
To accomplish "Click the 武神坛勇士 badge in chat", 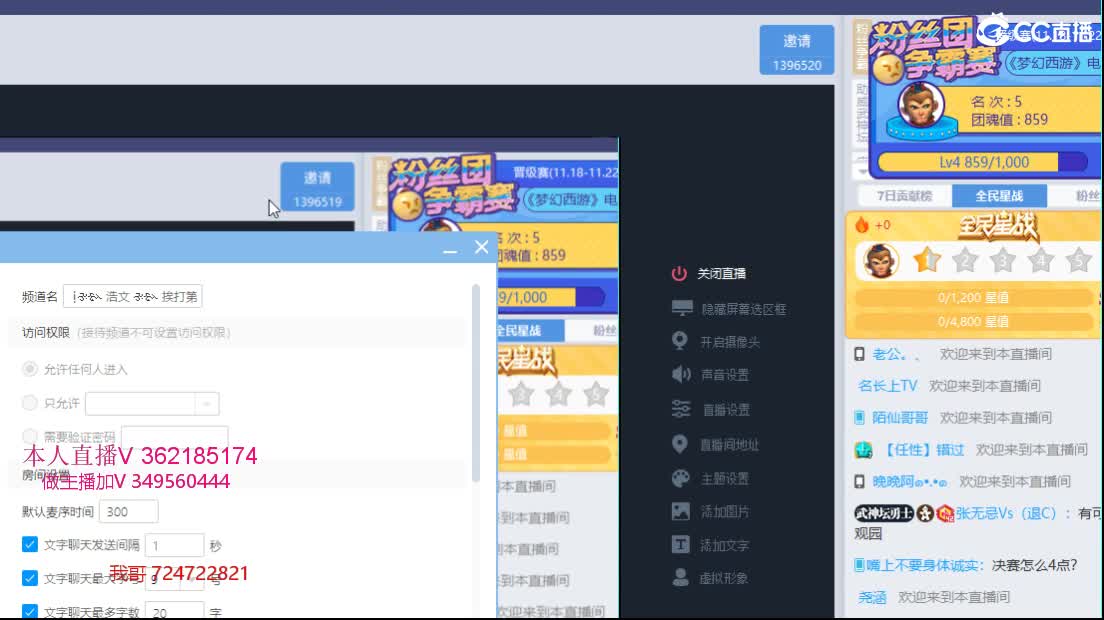I will [884, 513].
